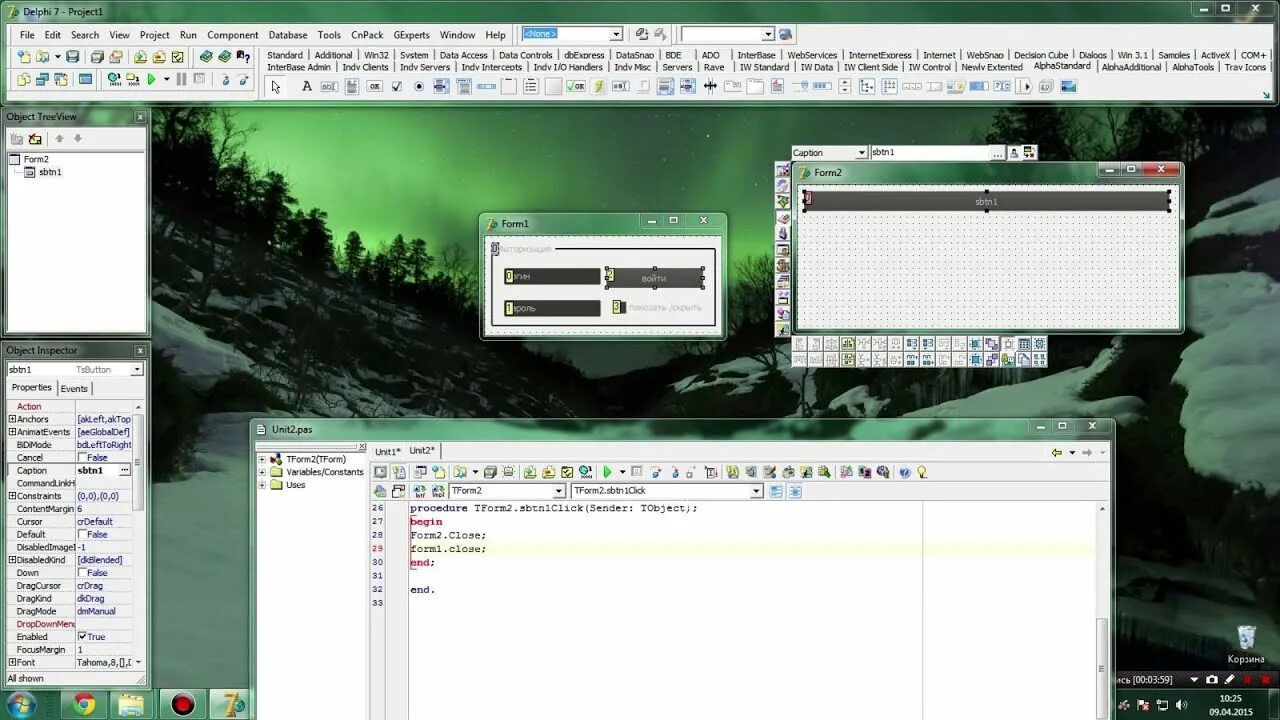Click move up arrow in Object TreeView
The height and width of the screenshot is (720, 1280).
click(x=59, y=139)
